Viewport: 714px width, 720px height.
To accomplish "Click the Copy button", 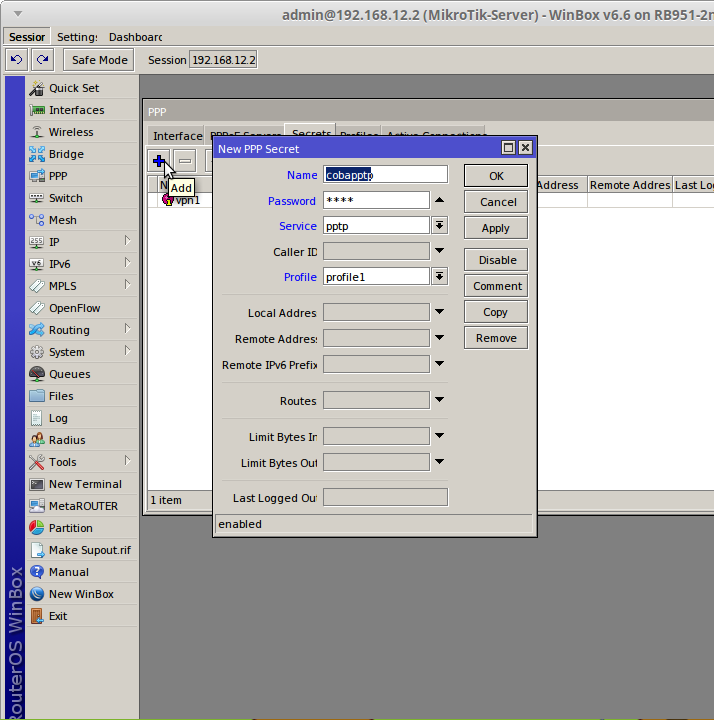I will pyautogui.click(x=496, y=312).
